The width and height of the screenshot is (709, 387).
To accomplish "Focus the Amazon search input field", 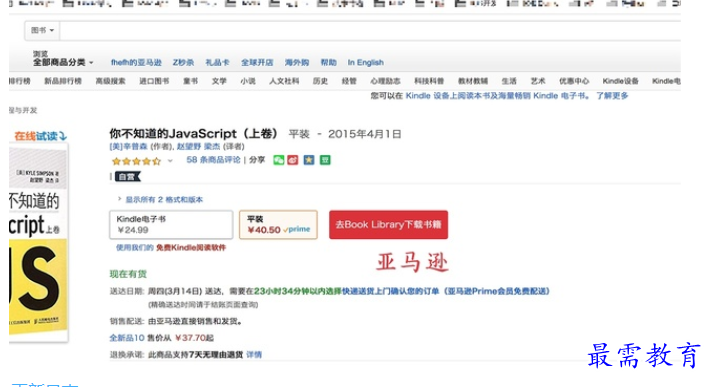I will pyautogui.click(x=370, y=30).
